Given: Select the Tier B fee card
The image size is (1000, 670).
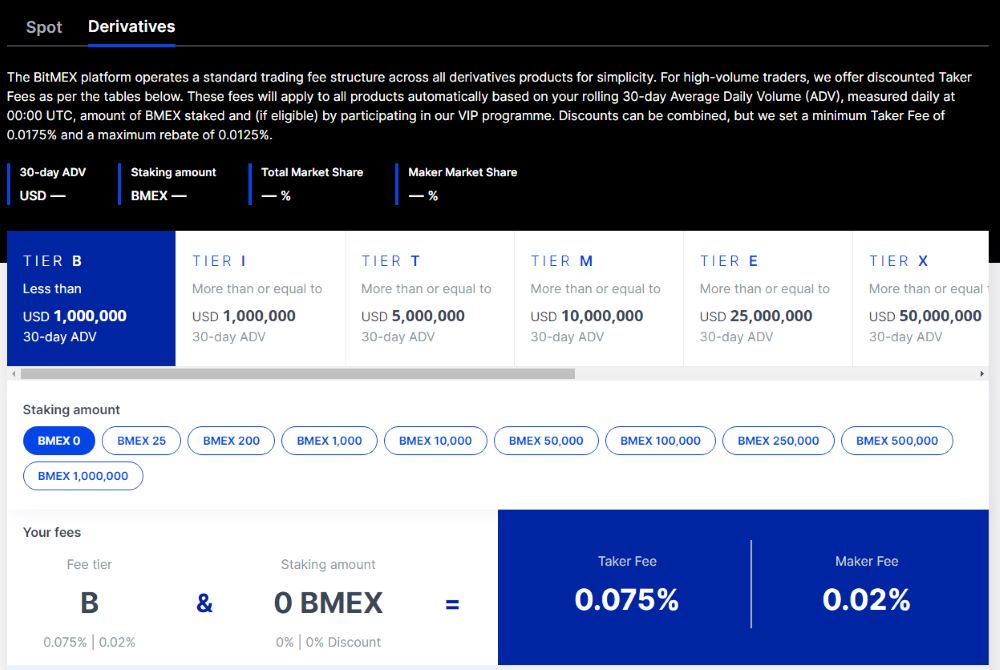Looking at the screenshot, I should (x=91, y=298).
